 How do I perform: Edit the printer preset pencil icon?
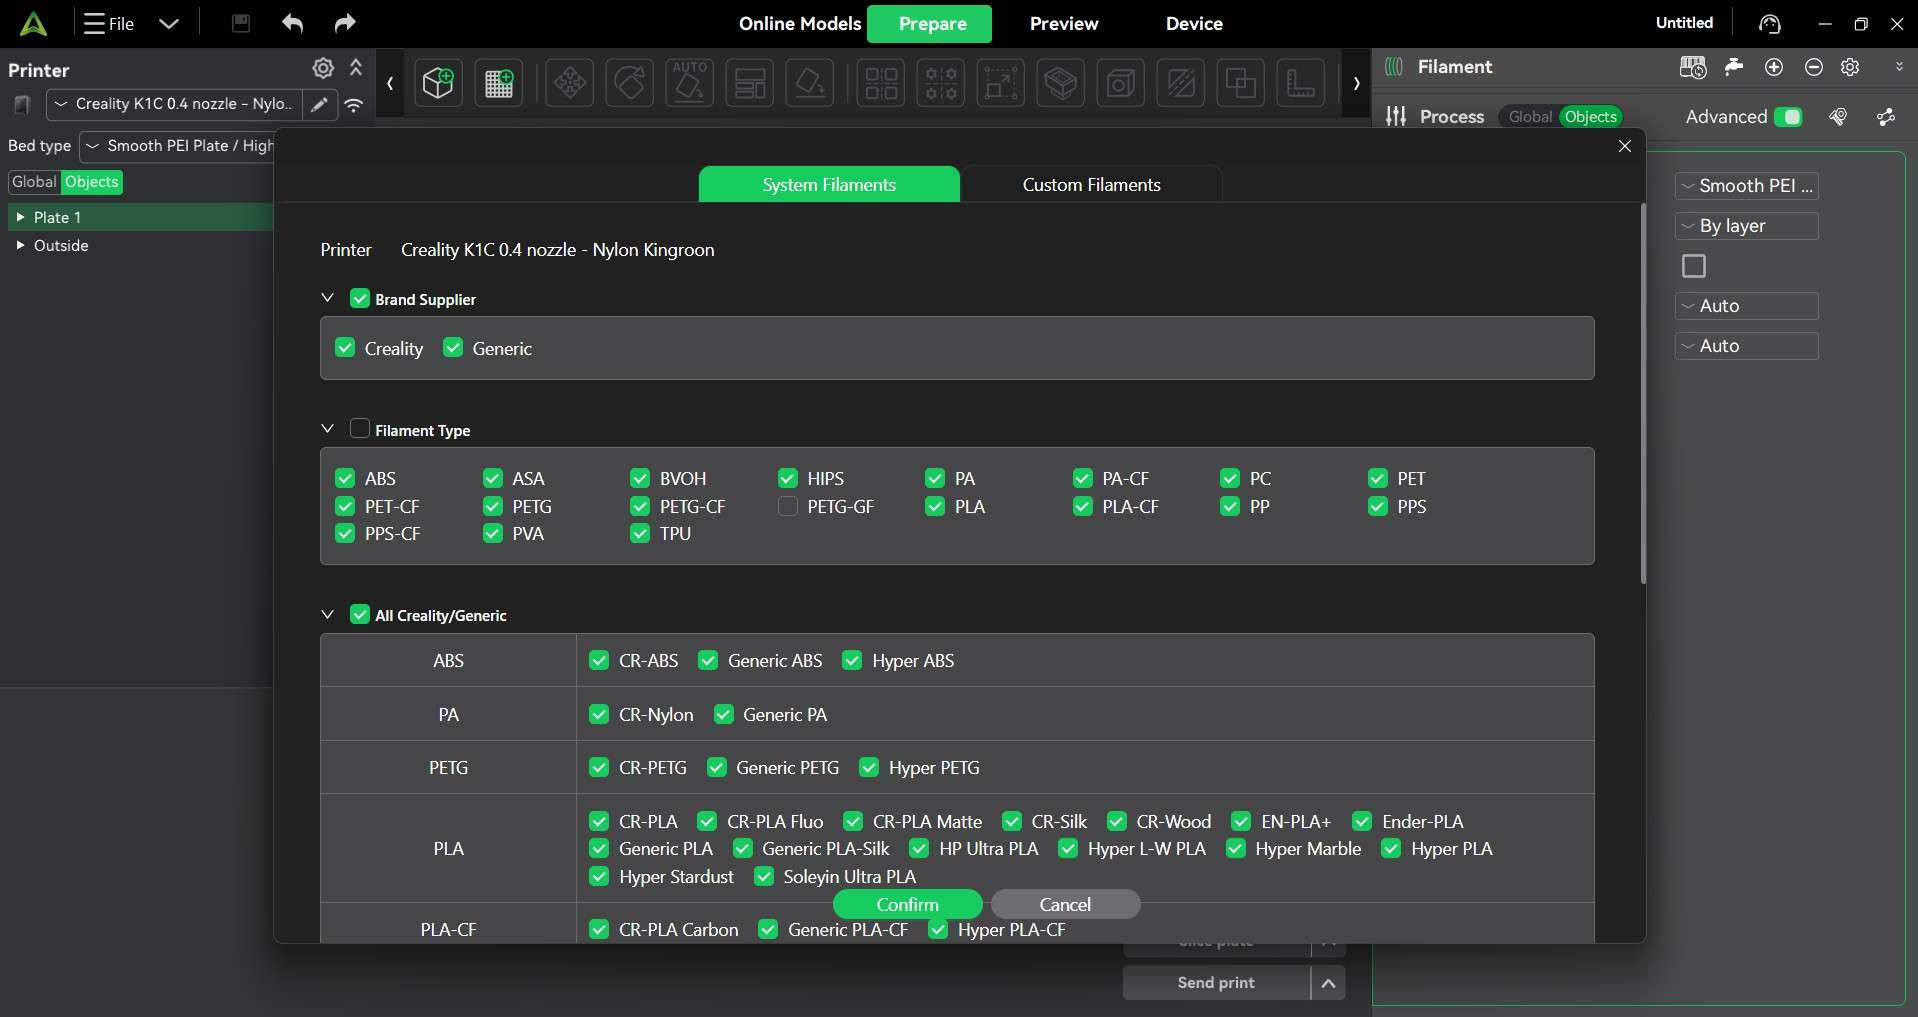[319, 104]
